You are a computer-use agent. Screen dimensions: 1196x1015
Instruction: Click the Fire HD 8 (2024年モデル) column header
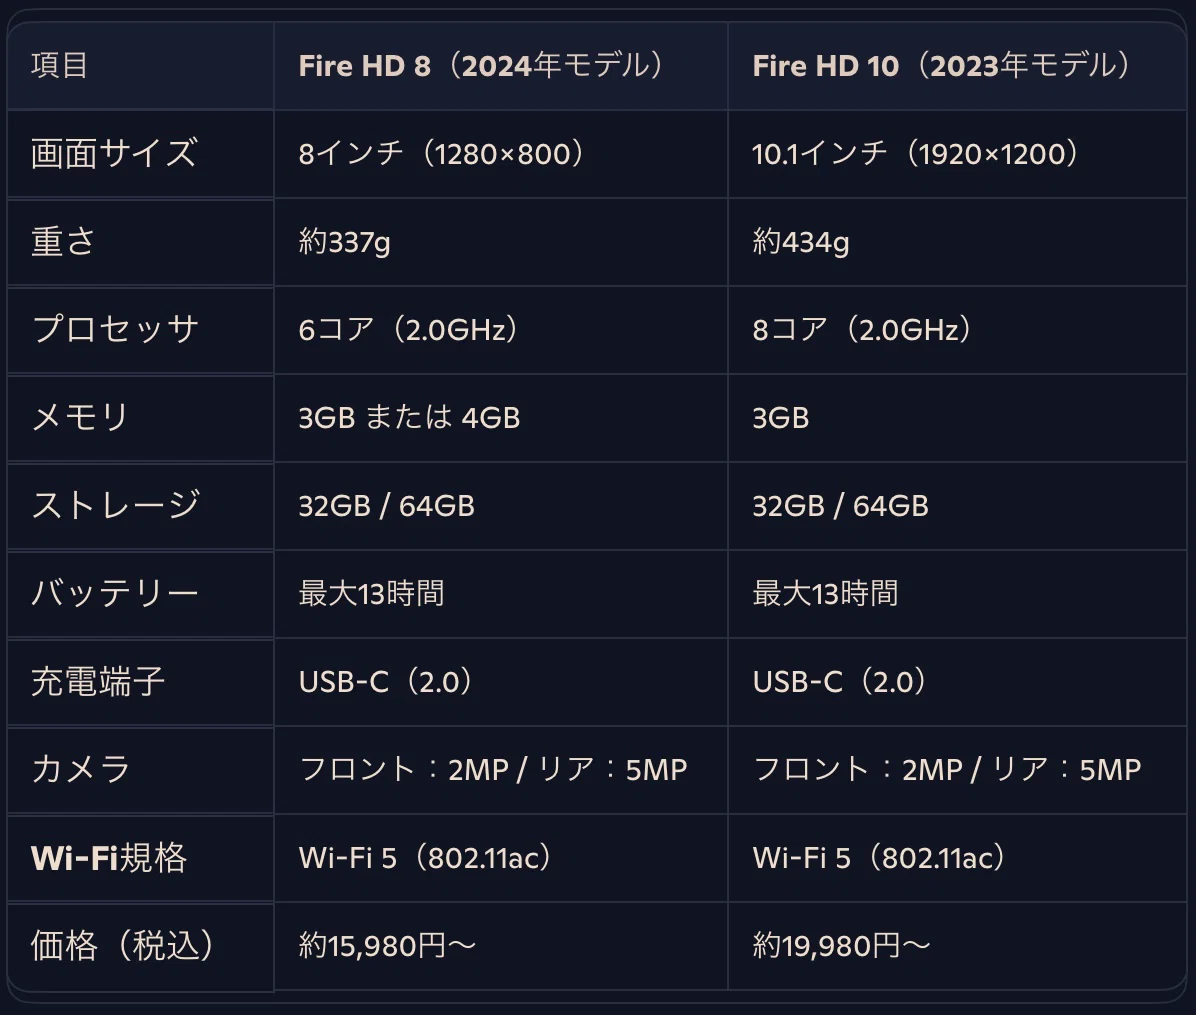[500, 66]
